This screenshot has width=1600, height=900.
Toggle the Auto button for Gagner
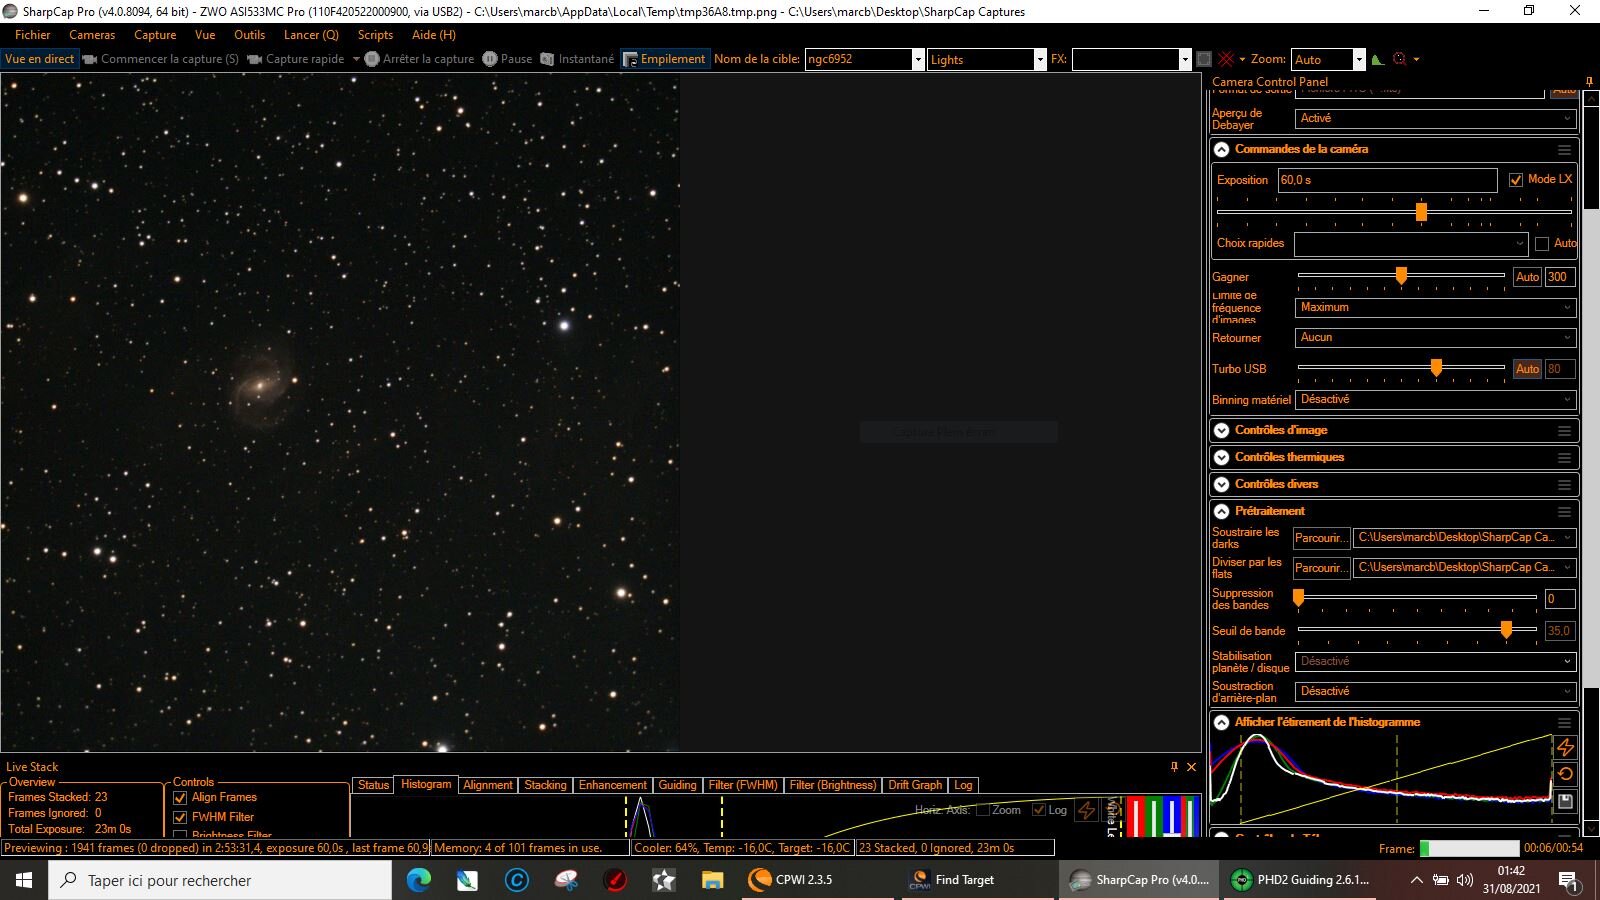pos(1527,277)
